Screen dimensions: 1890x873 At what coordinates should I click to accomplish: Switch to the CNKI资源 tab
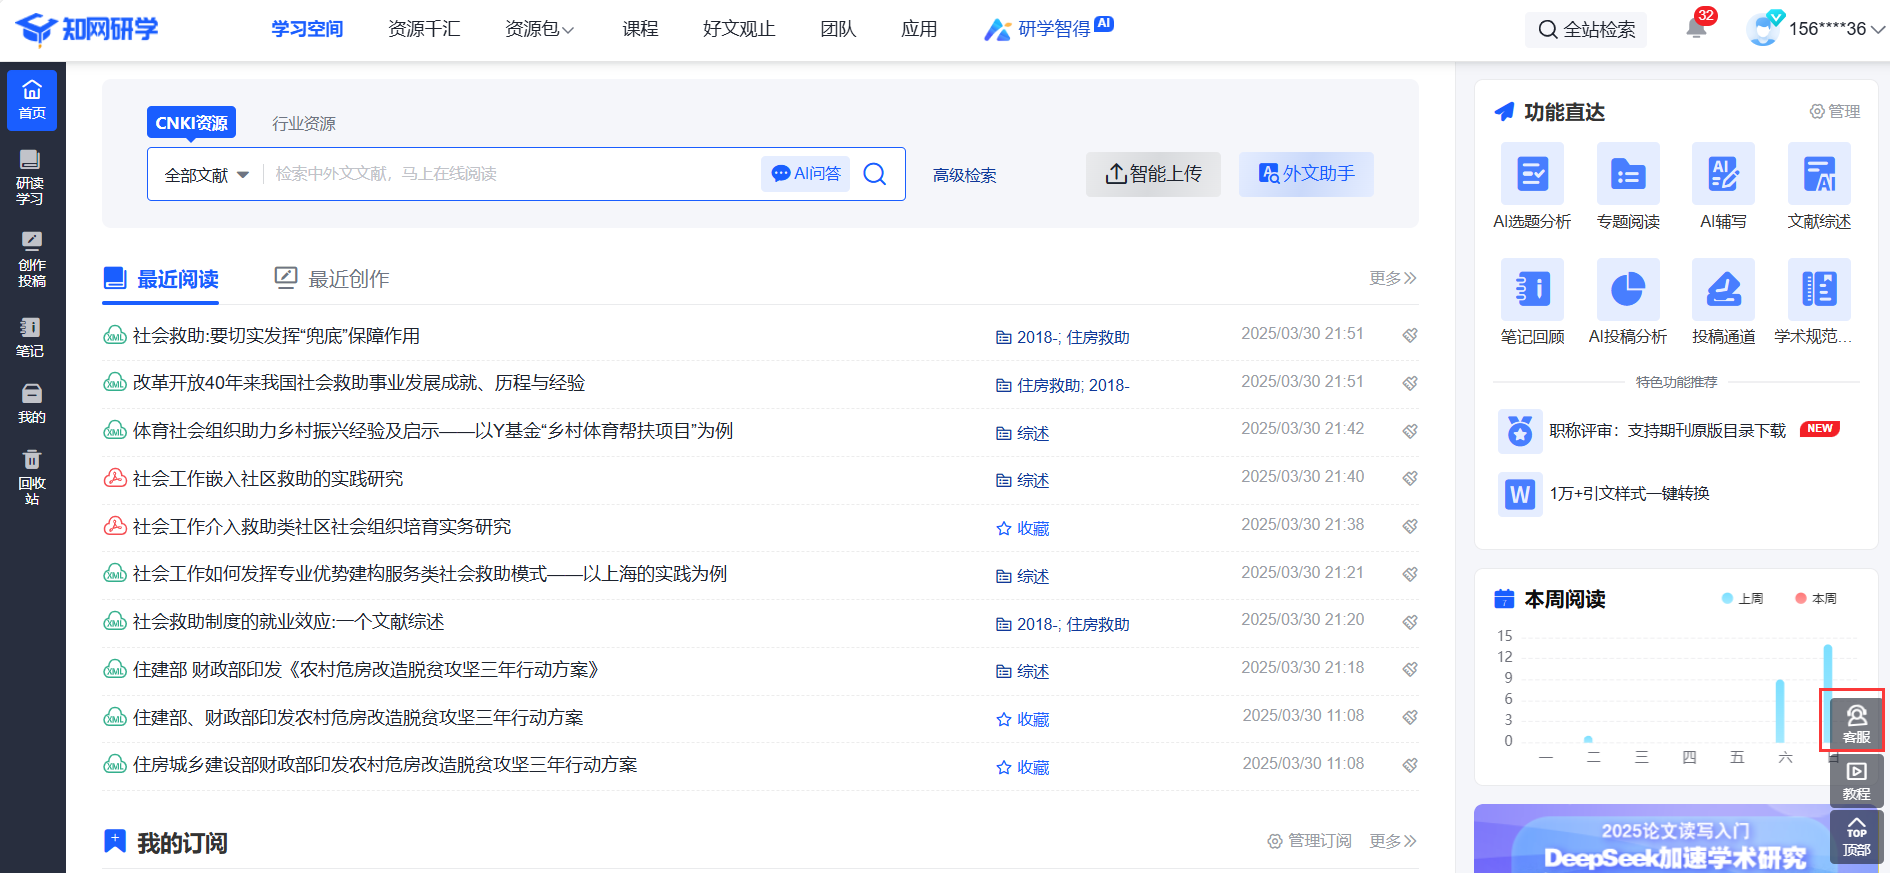191,123
